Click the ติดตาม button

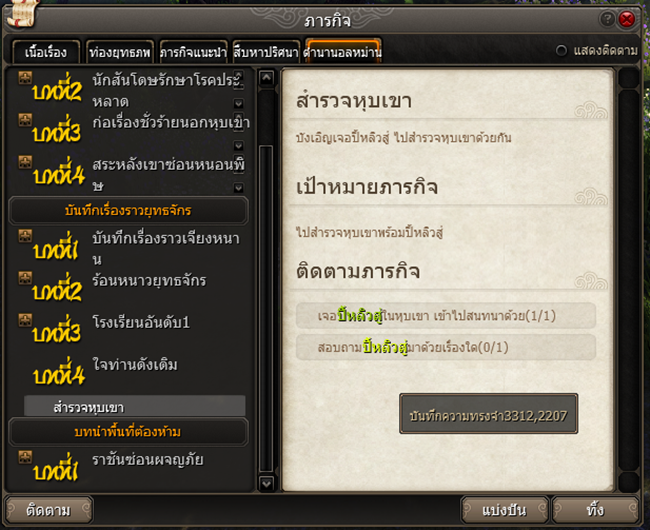49,510
